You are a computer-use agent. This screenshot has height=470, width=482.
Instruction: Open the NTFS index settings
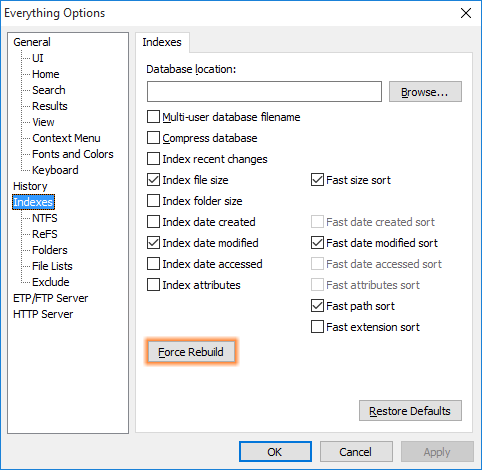coord(45,218)
